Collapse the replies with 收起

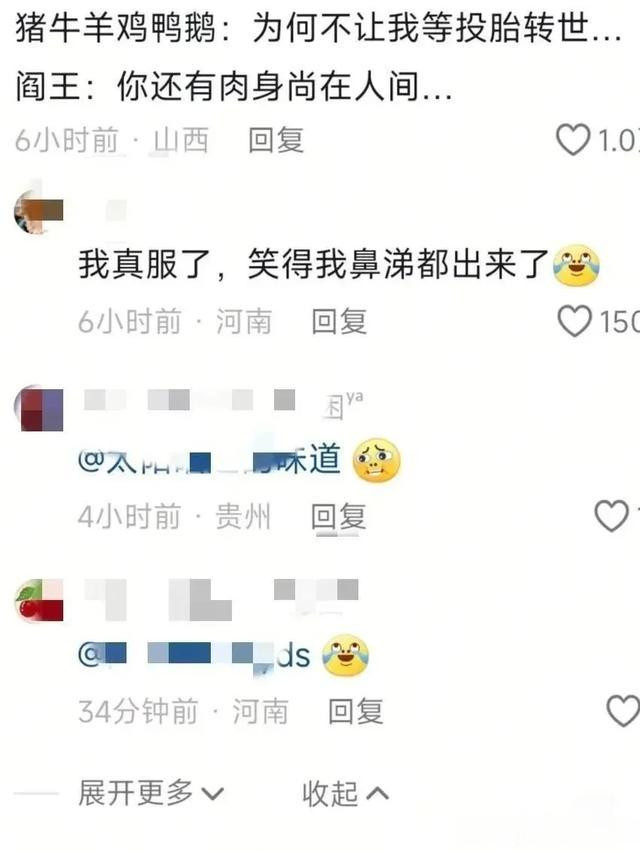tap(345, 794)
